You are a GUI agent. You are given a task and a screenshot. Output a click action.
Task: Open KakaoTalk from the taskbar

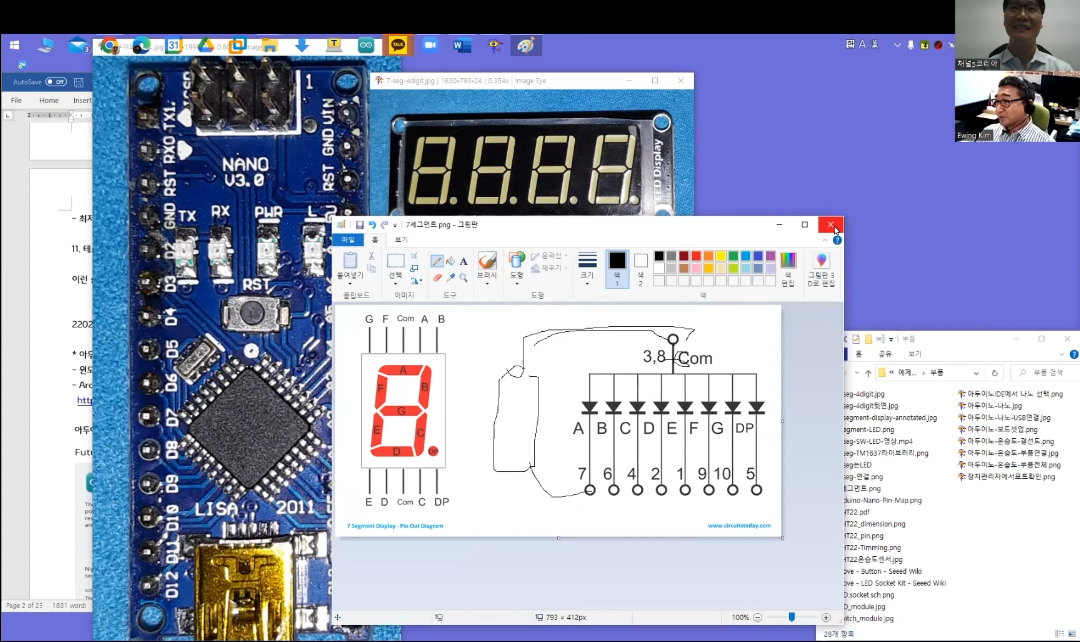pyautogui.click(x=398, y=45)
